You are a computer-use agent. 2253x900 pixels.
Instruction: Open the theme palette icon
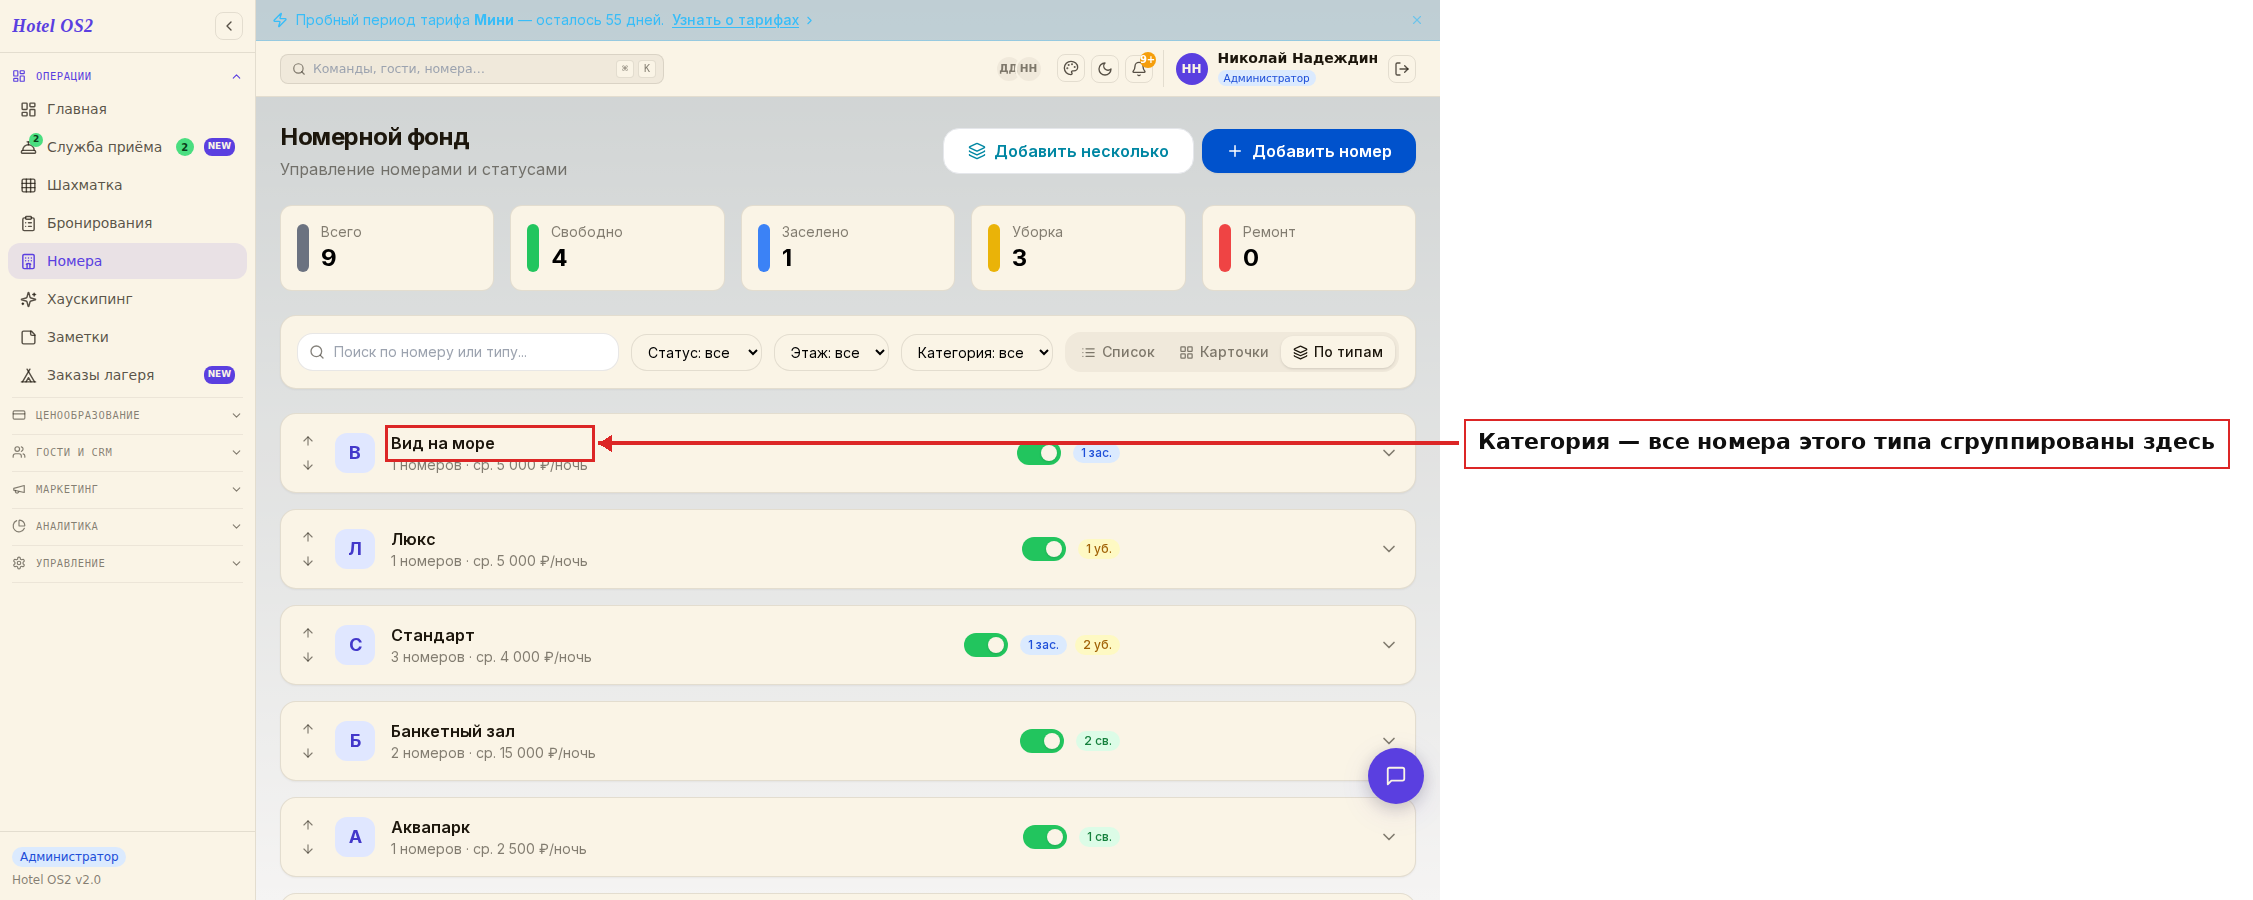tap(1071, 69)
